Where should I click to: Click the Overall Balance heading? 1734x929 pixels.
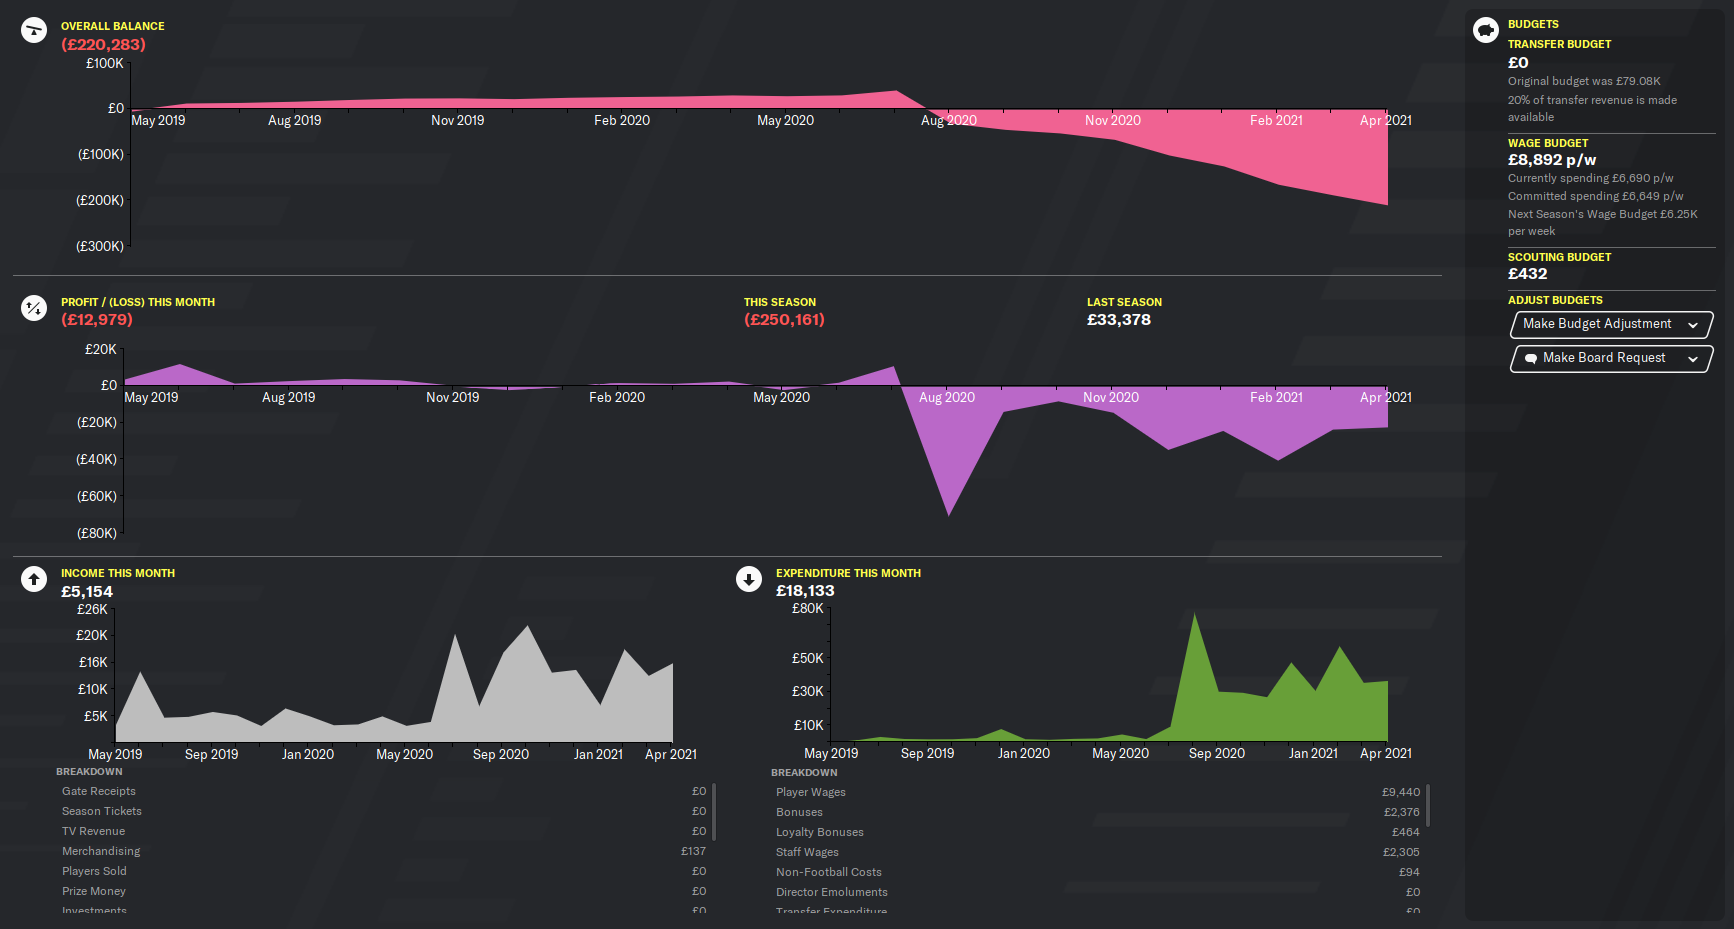113,26
